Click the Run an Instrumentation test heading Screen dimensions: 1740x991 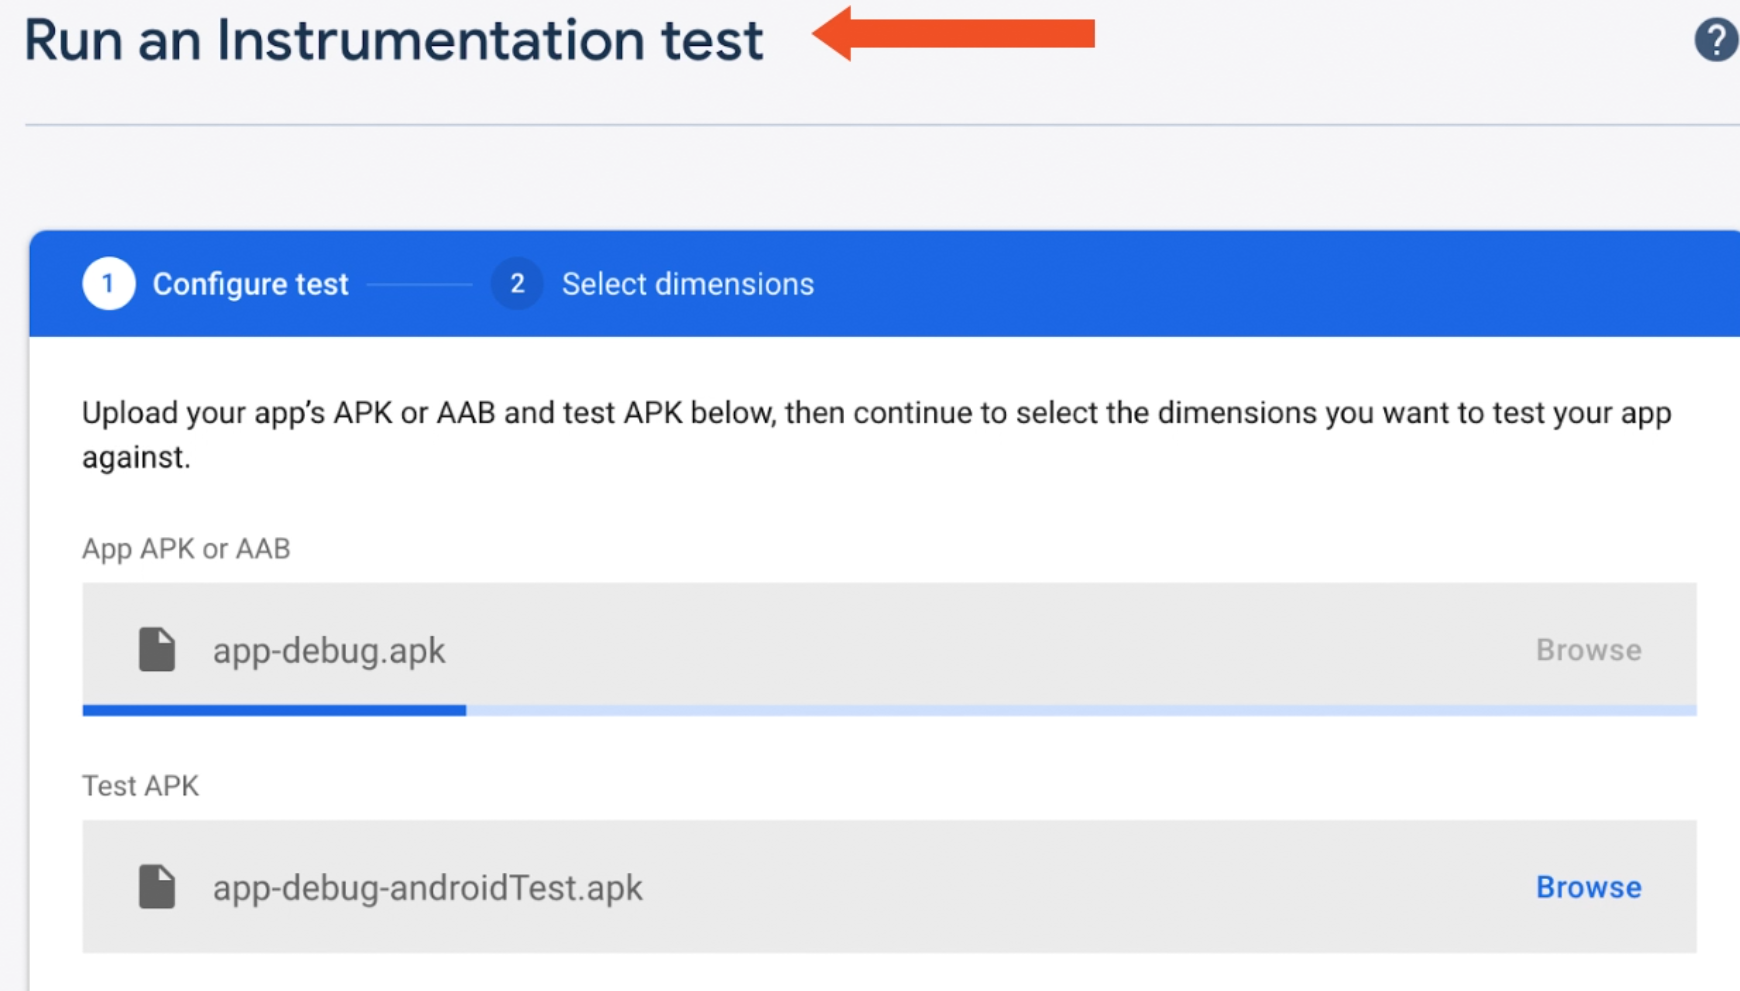[393, 41]
